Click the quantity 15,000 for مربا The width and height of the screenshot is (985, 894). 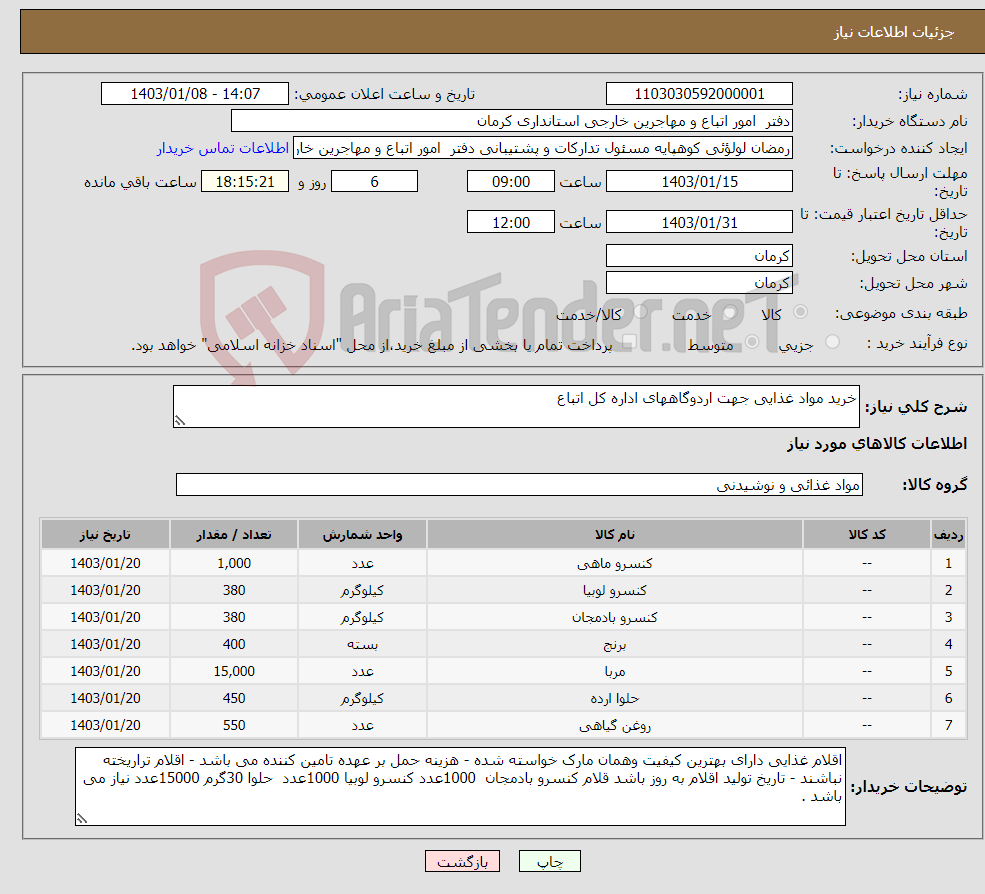pyautogui.click(x=234, y=672)
